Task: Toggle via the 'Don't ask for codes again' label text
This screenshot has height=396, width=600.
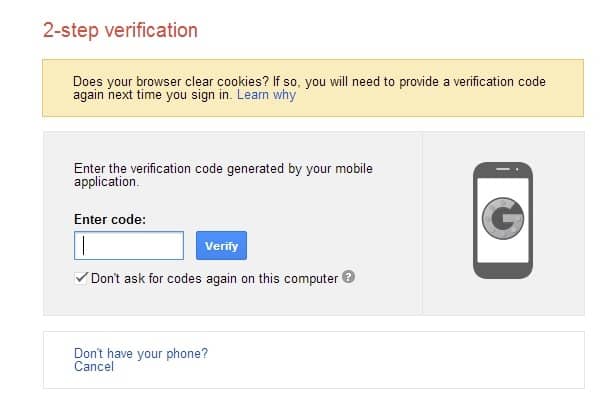Action: 215,279
